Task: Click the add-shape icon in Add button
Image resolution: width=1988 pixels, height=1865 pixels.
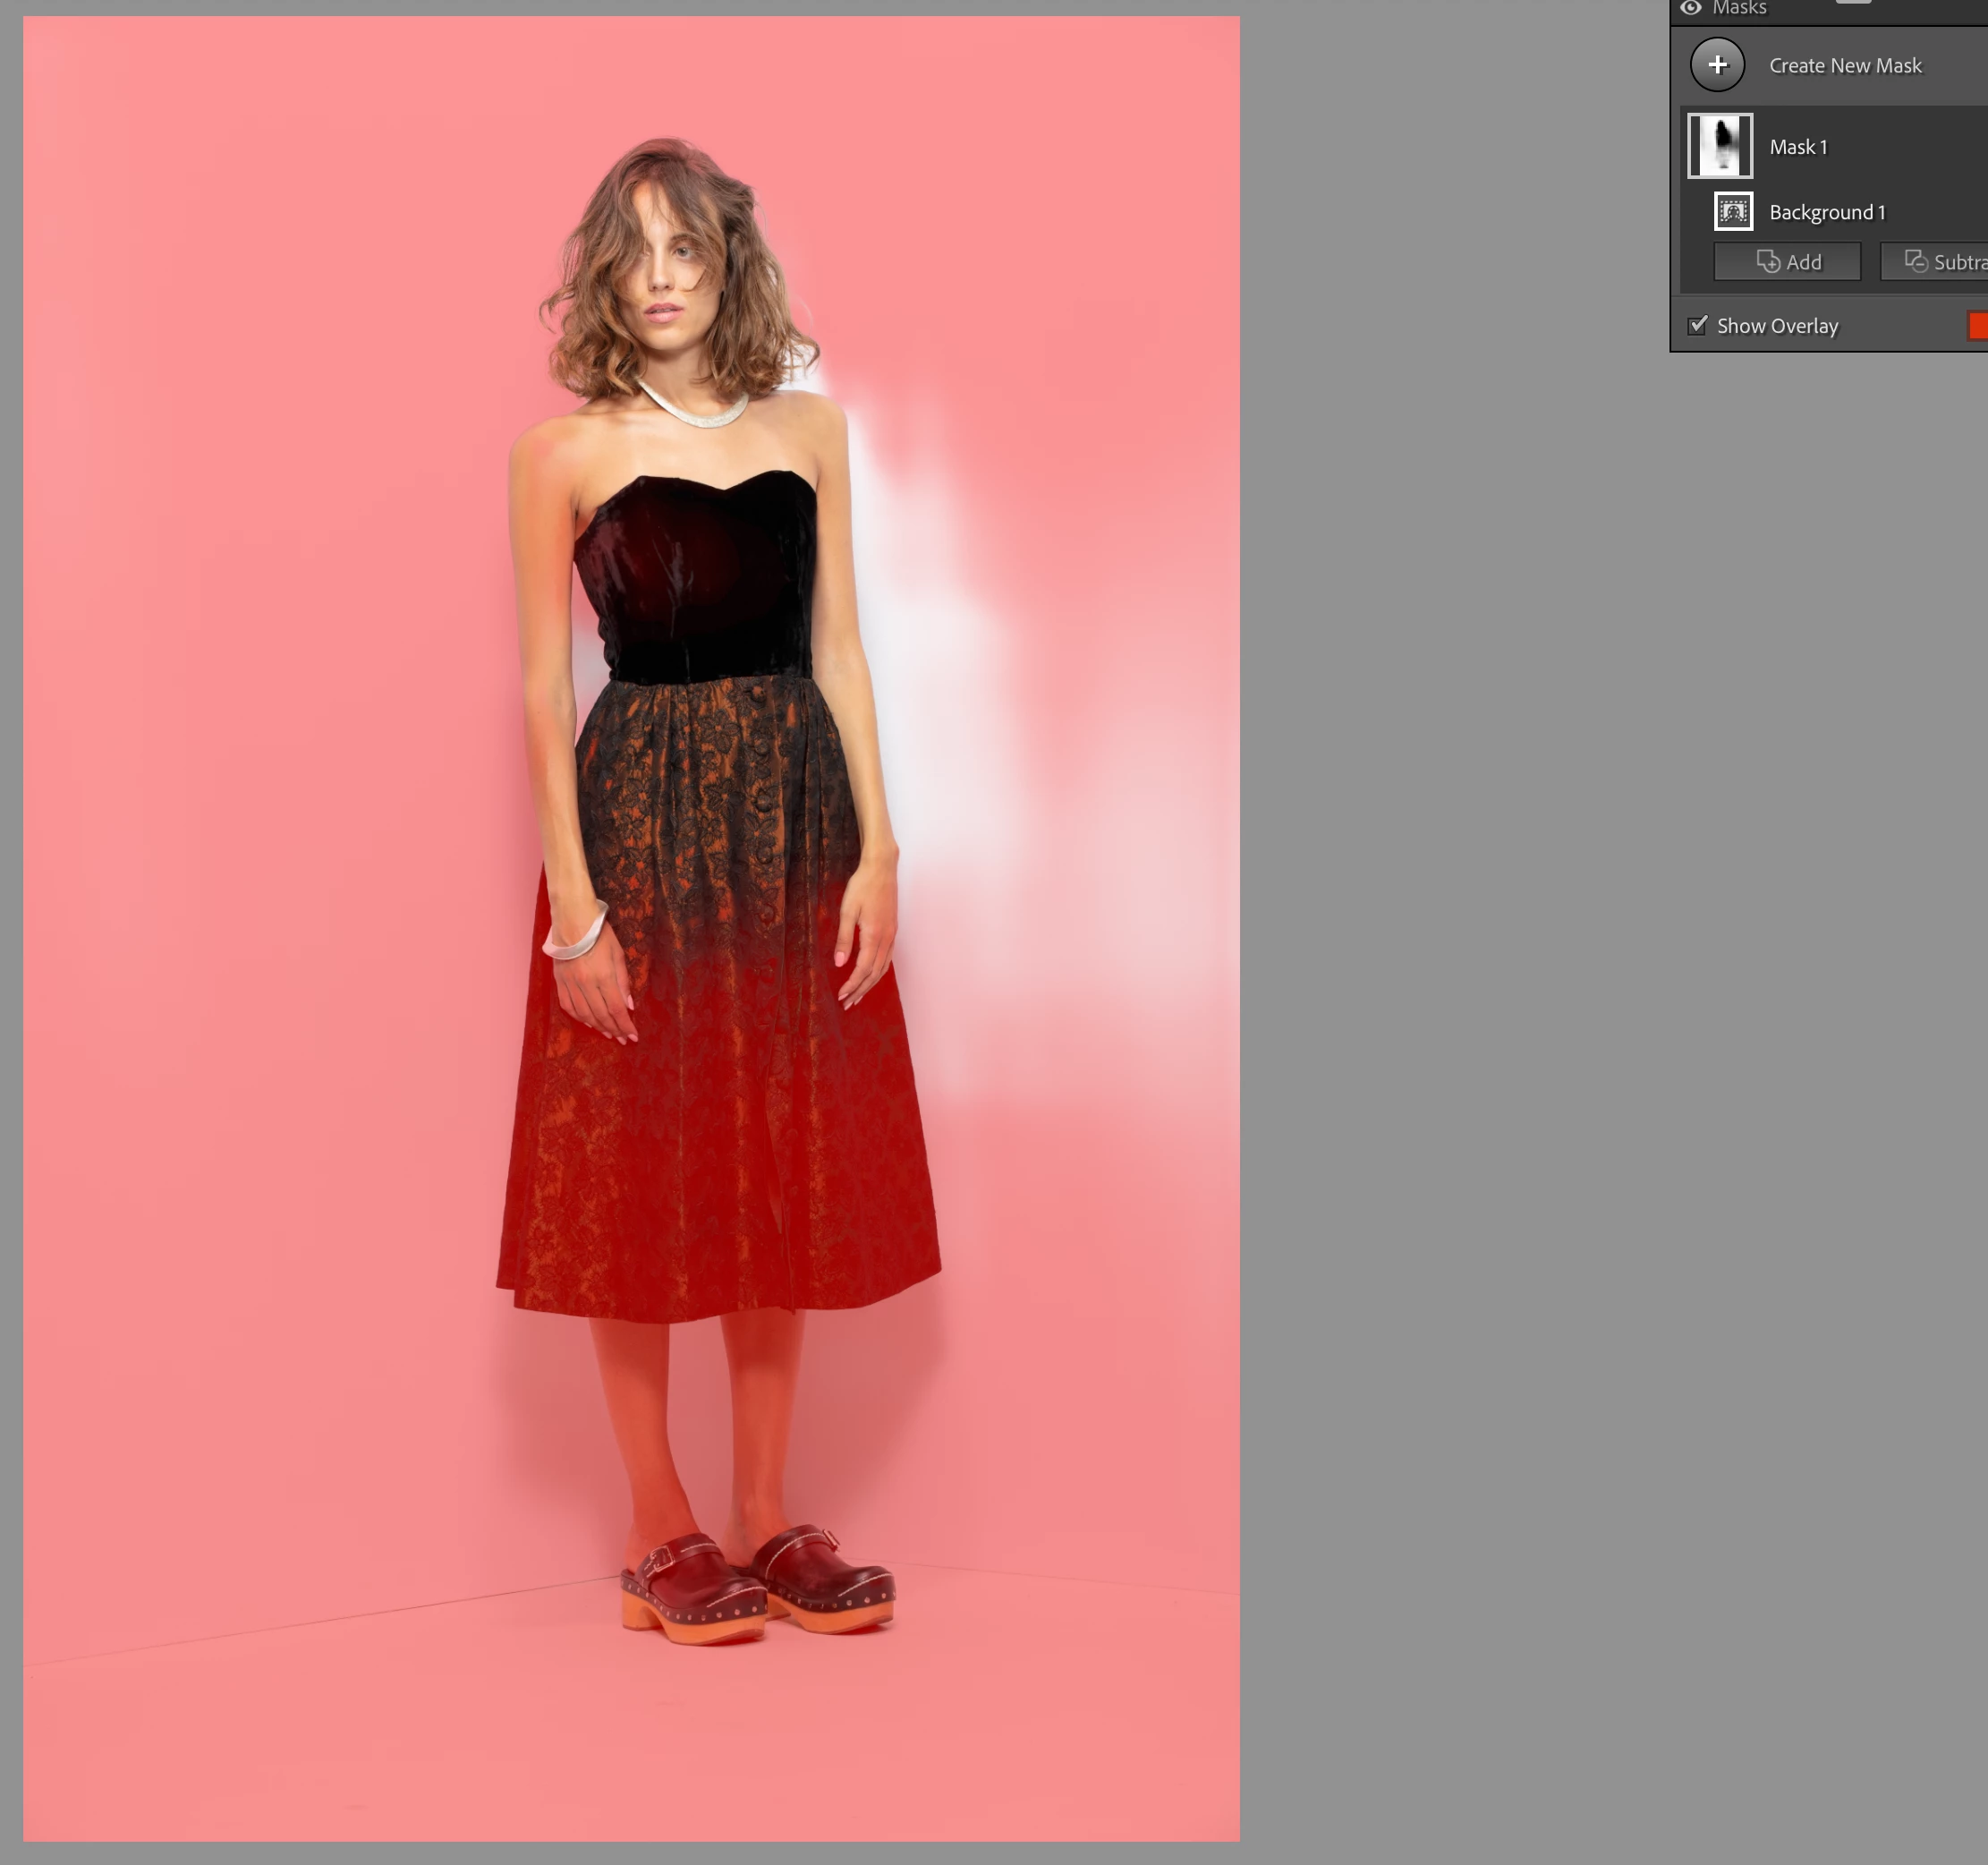Action: point(1767,262)
